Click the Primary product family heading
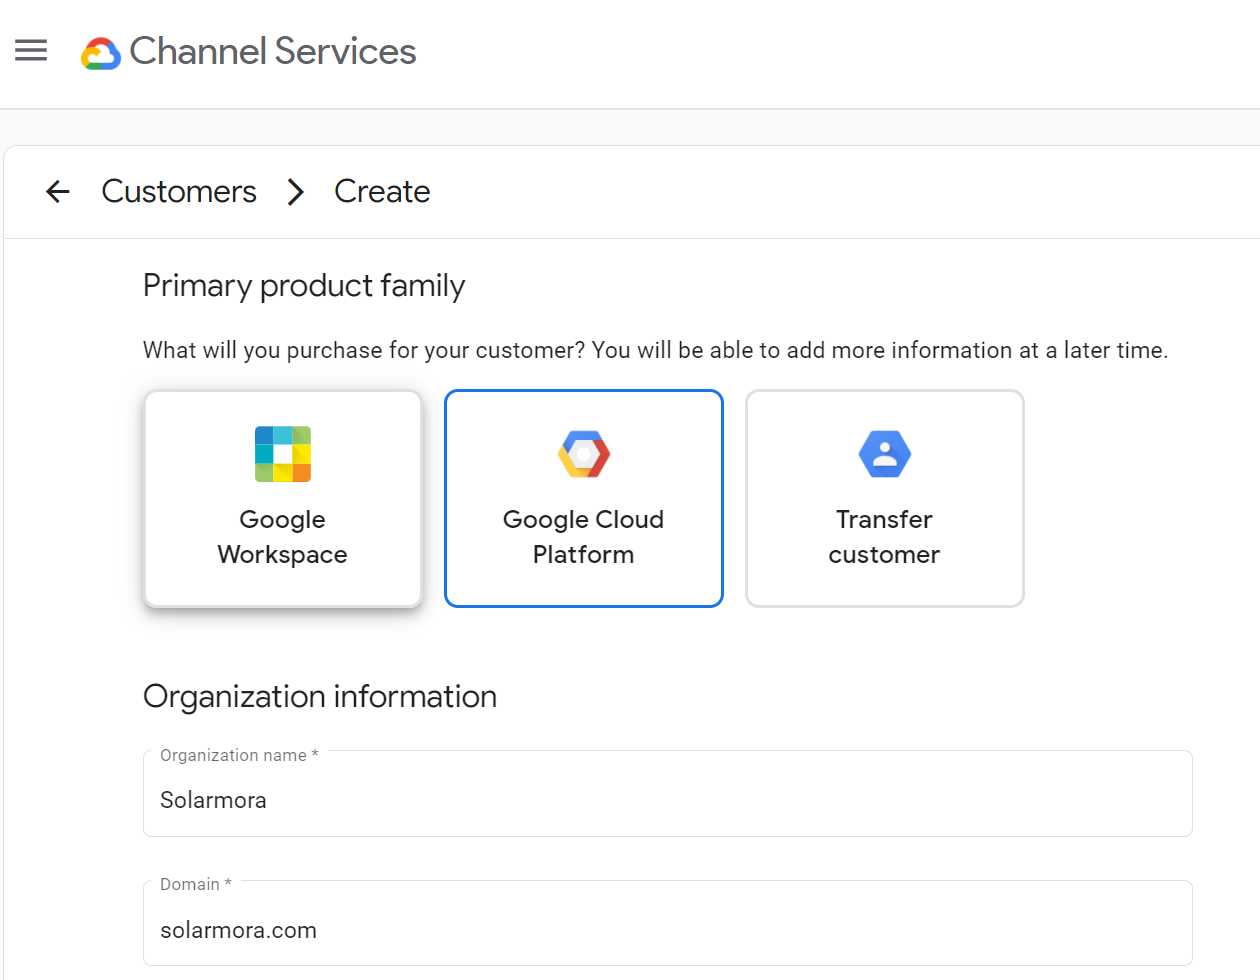This screenshot has width=1260, height=980. [x=304, y=286]
